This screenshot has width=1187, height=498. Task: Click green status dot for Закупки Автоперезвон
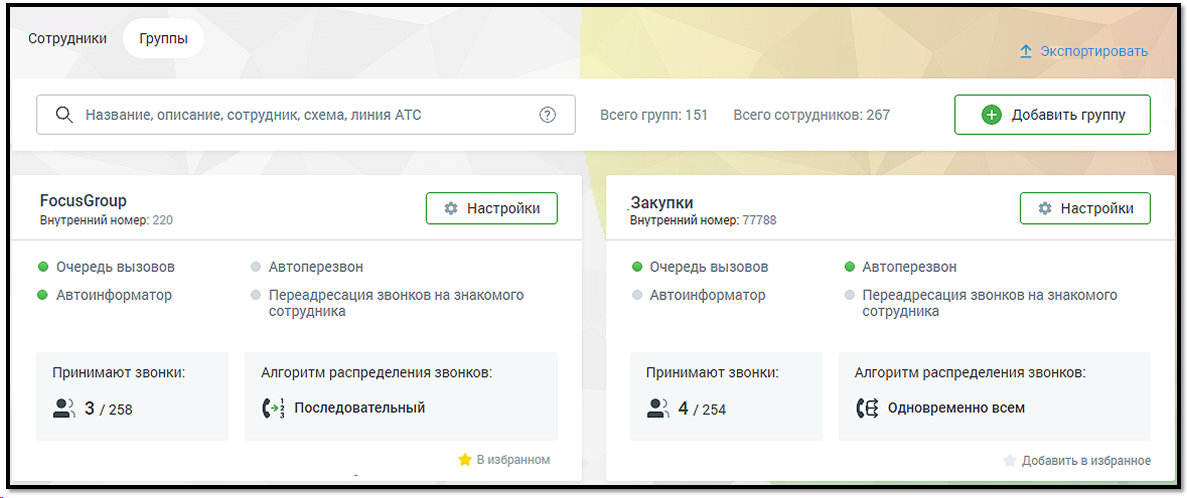pyautogui.click(x=849, y=266)
